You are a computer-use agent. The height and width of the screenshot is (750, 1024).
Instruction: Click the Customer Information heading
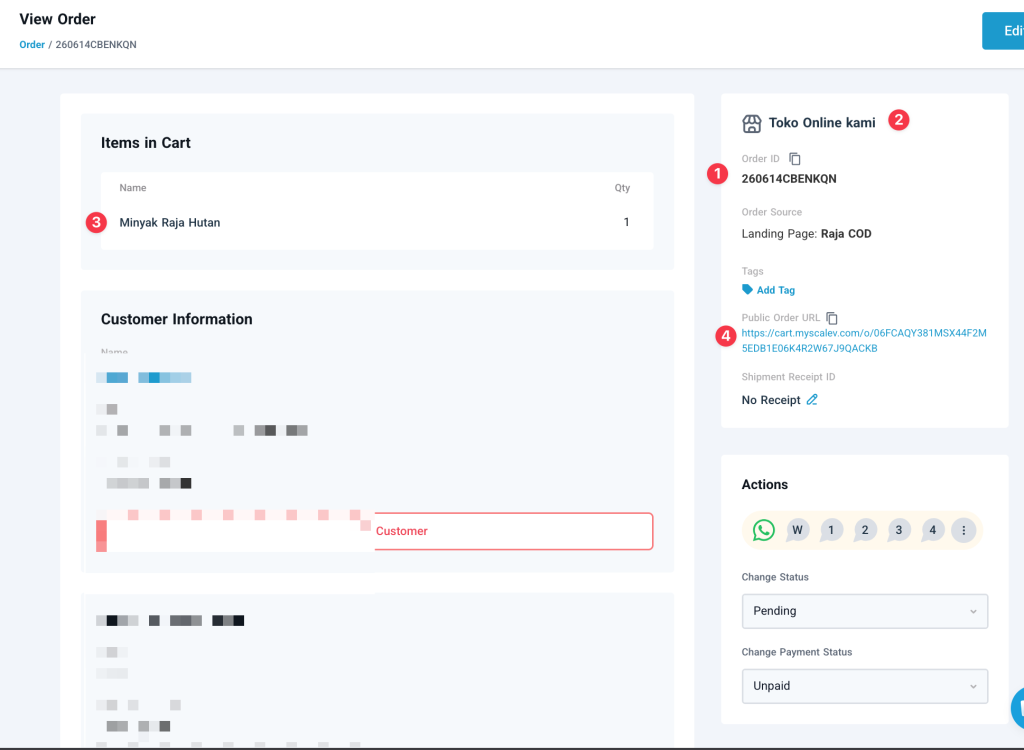(x=176, y=319)
